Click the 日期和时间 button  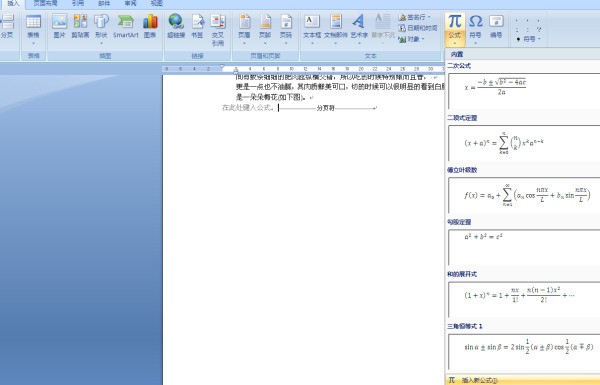click(x=418, y=28)
